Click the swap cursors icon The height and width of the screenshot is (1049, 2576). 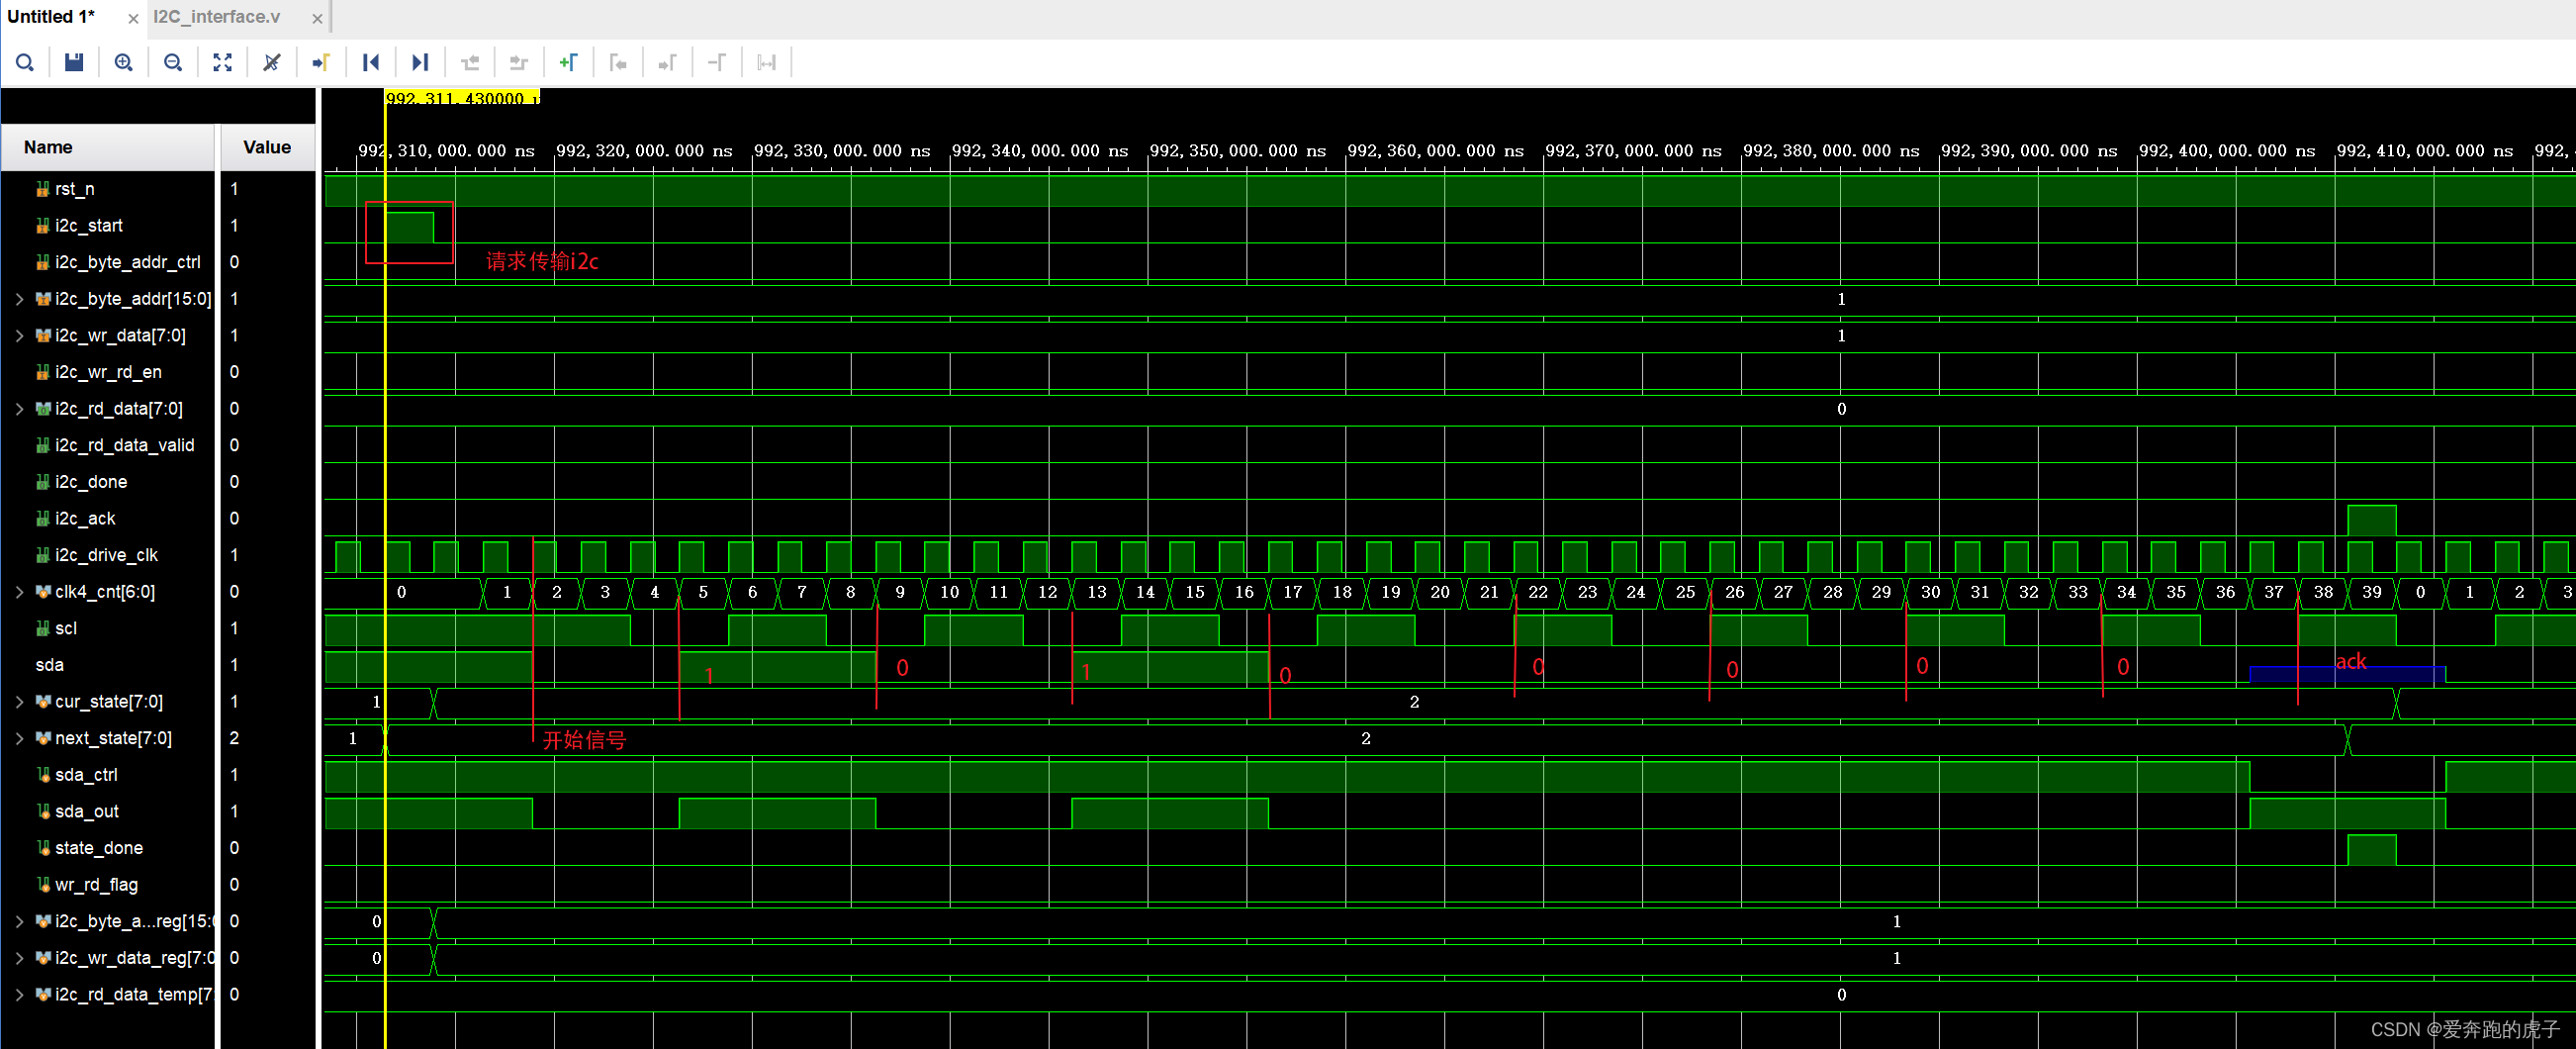coord(767,63)
